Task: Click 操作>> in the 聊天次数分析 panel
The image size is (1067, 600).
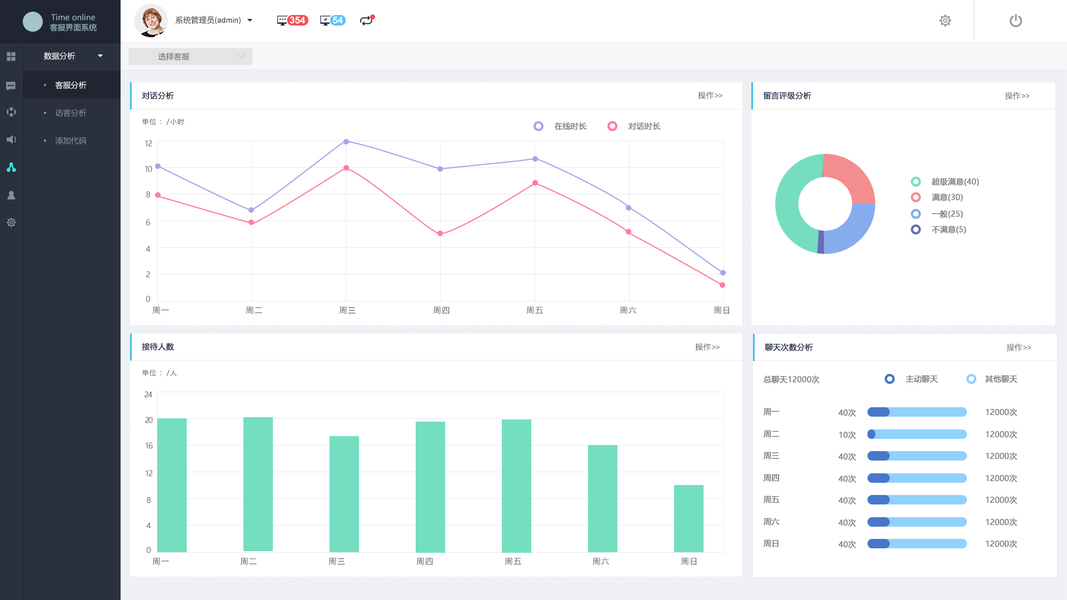Action: pos(1019,348)
